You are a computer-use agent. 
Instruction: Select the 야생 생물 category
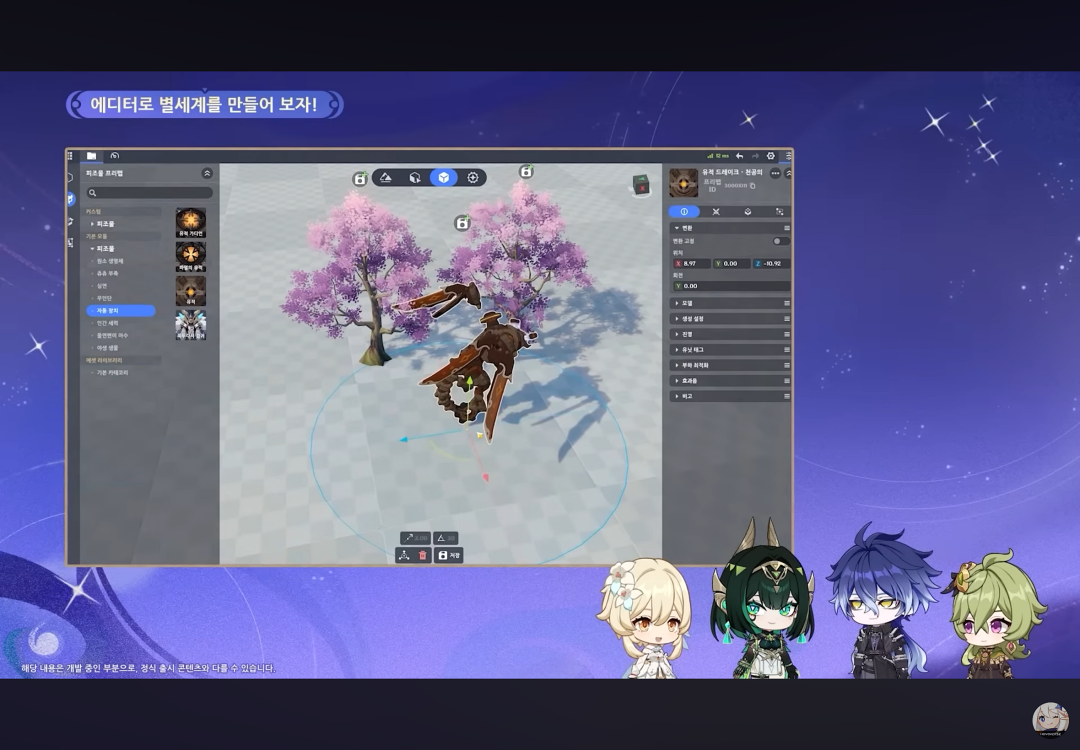[107, 348]
